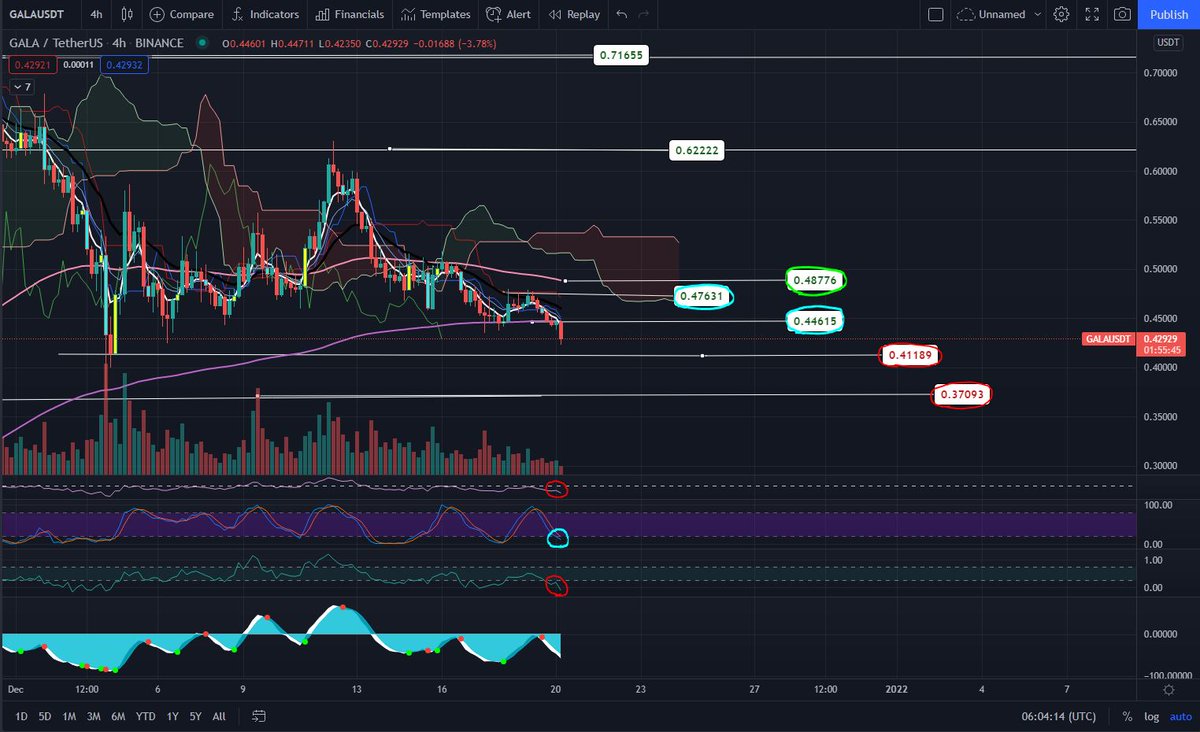Open the indicator Templates menu
The width and height of the screenshot is (1200, 732).
click(435, 14)
